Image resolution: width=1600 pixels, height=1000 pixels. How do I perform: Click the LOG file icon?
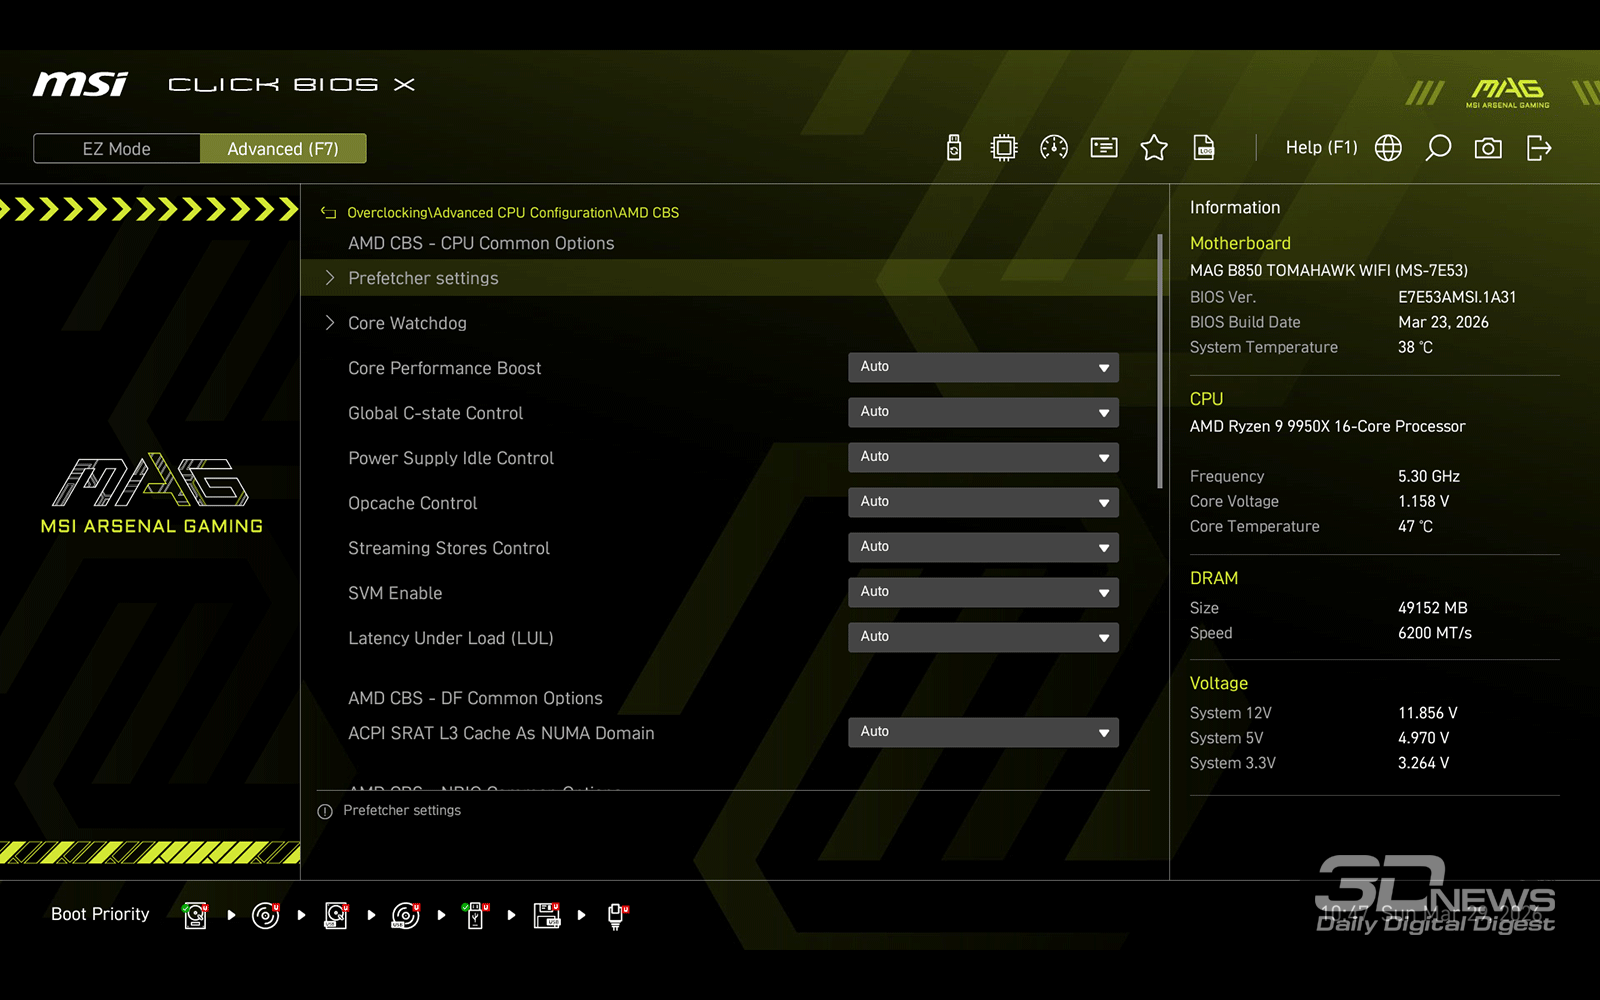coord(1204,148)
